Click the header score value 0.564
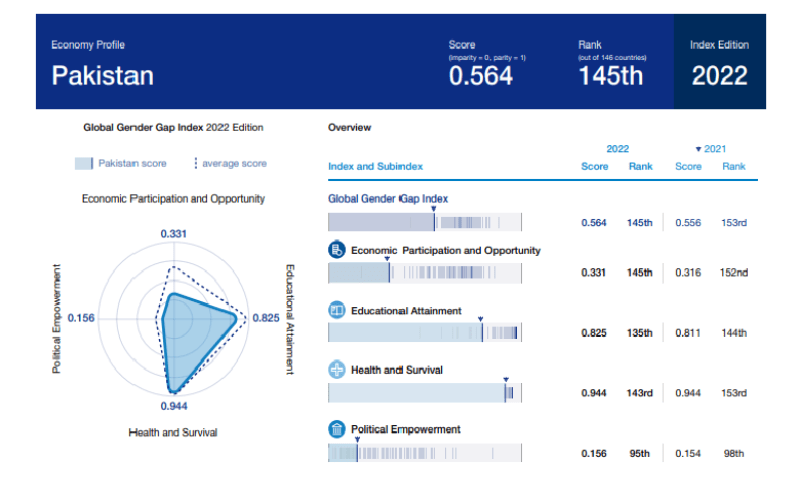The height and width of the screenshot is (480, 800). coord(481,76)
